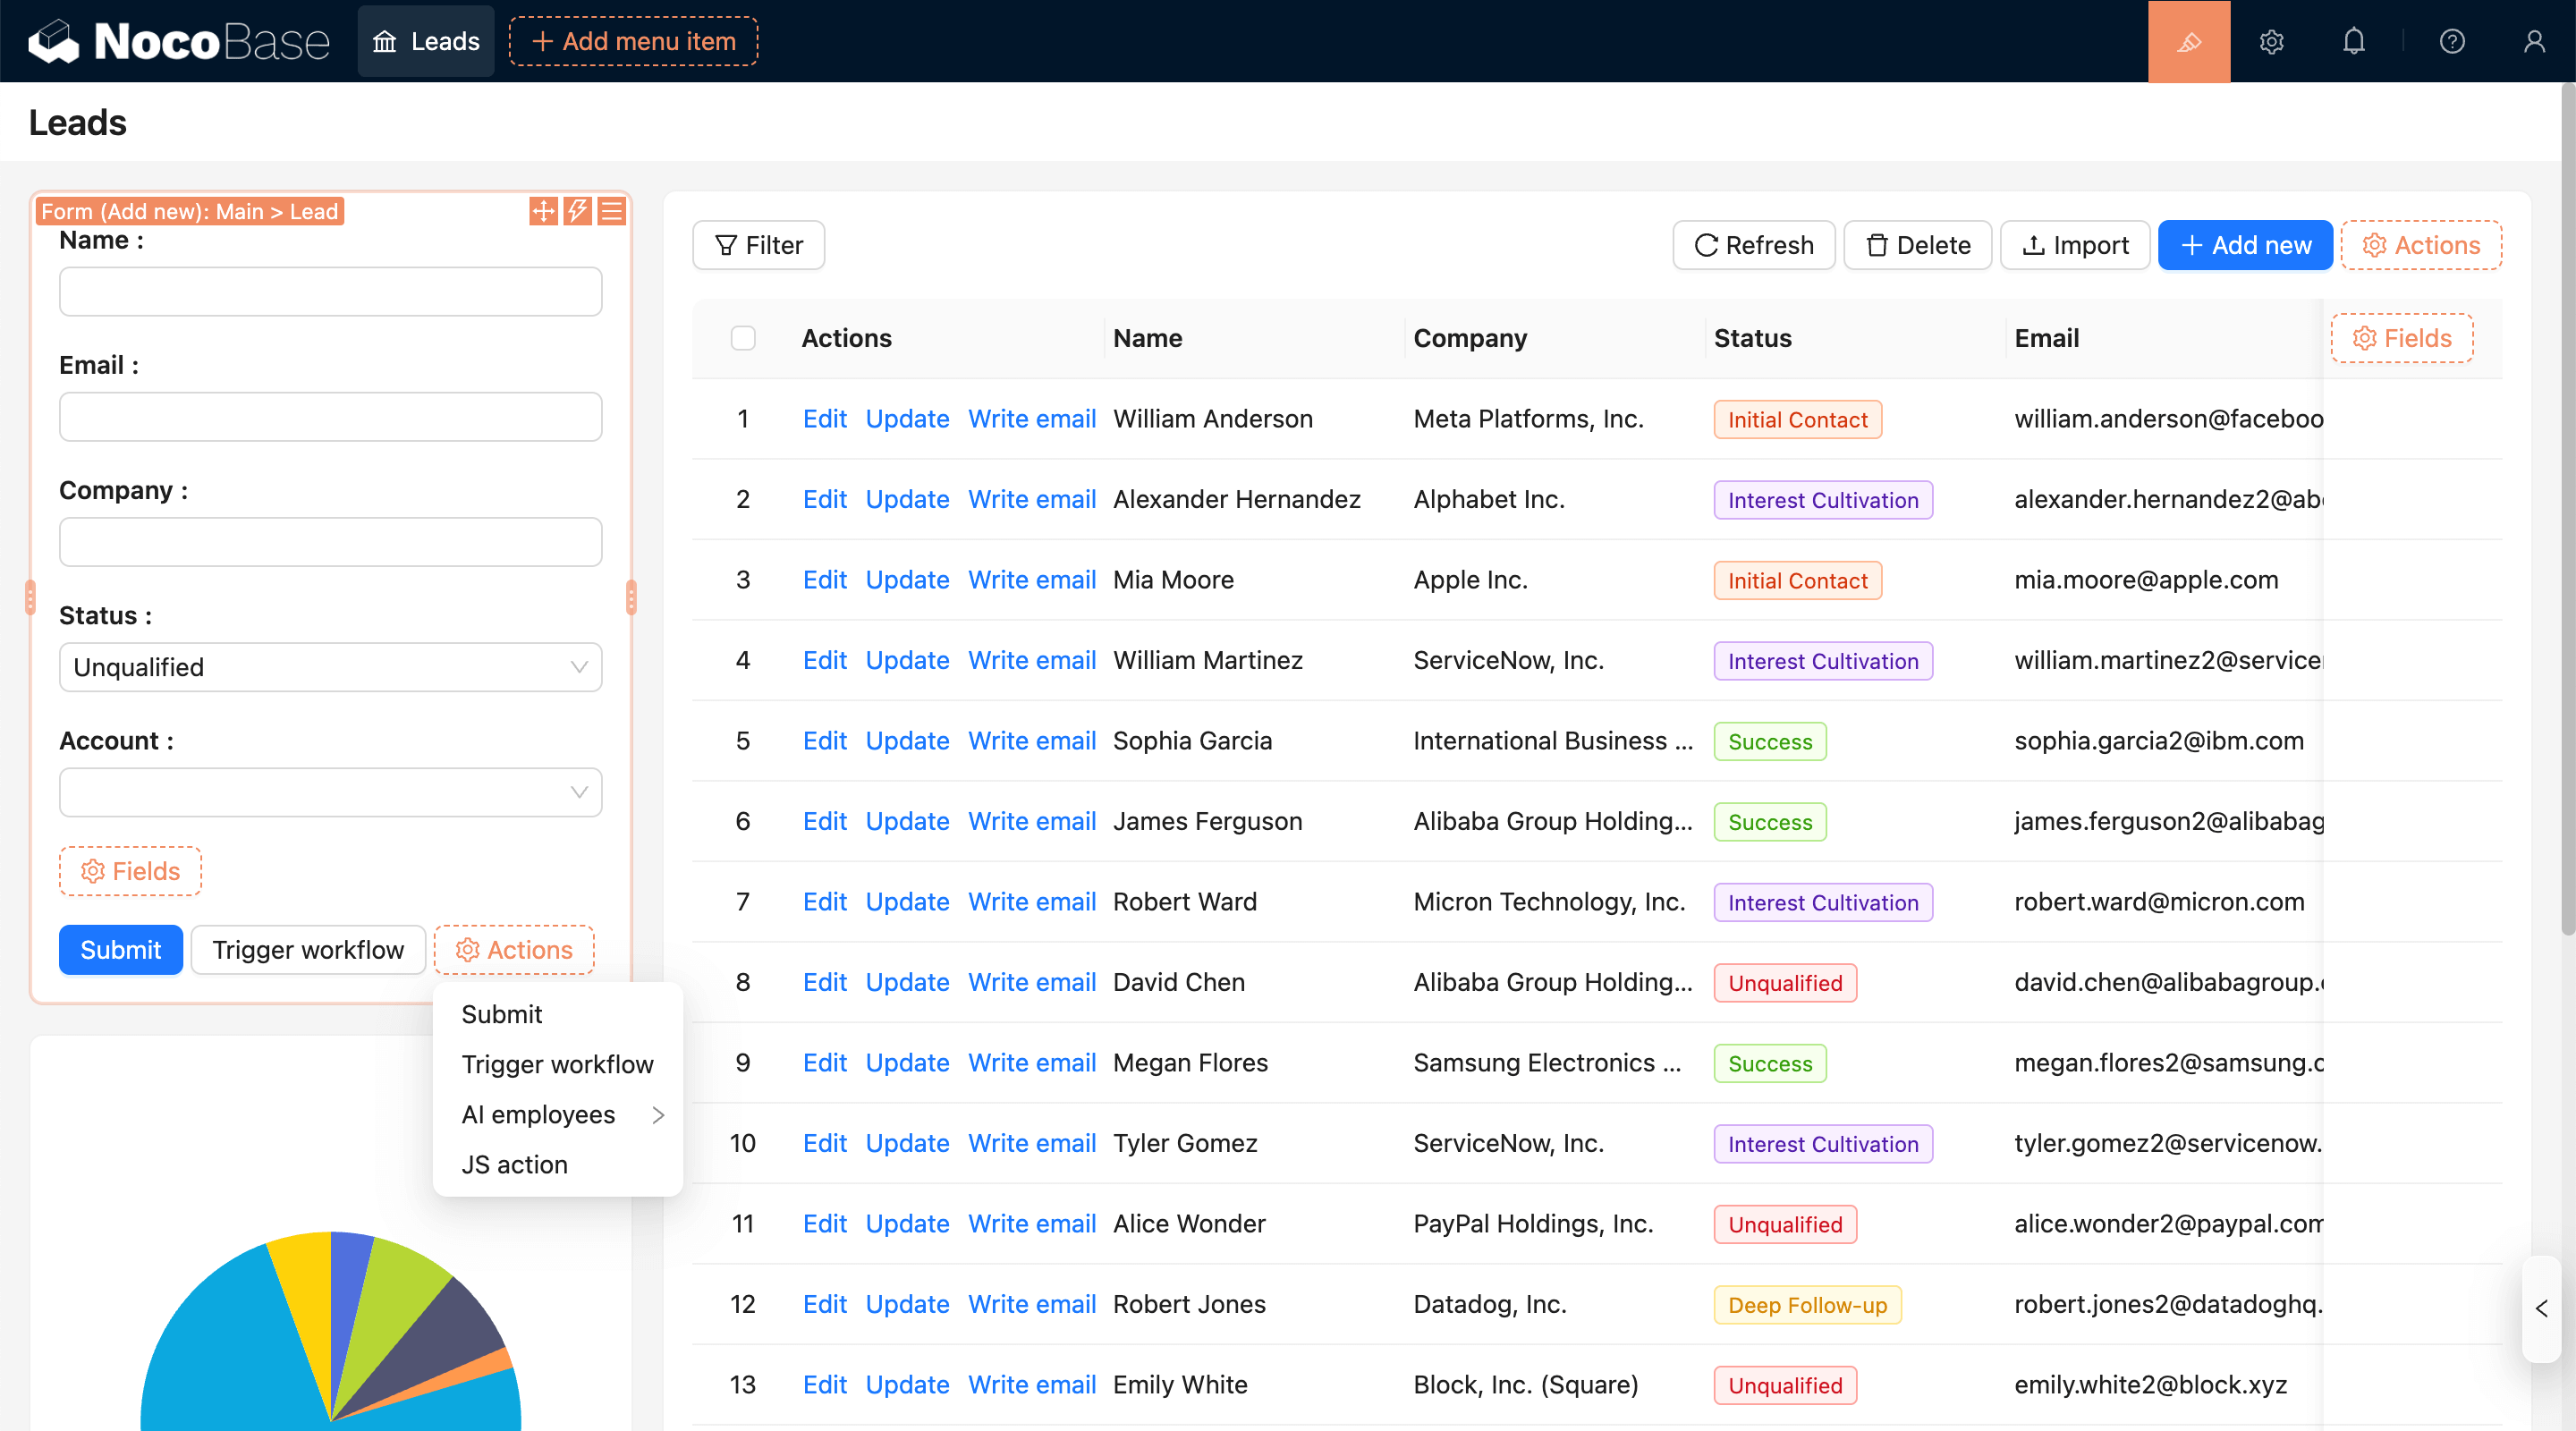Open the user profile icon
The width and height of the screenshot is (2576, 1431).
(x=2533, y=41)
